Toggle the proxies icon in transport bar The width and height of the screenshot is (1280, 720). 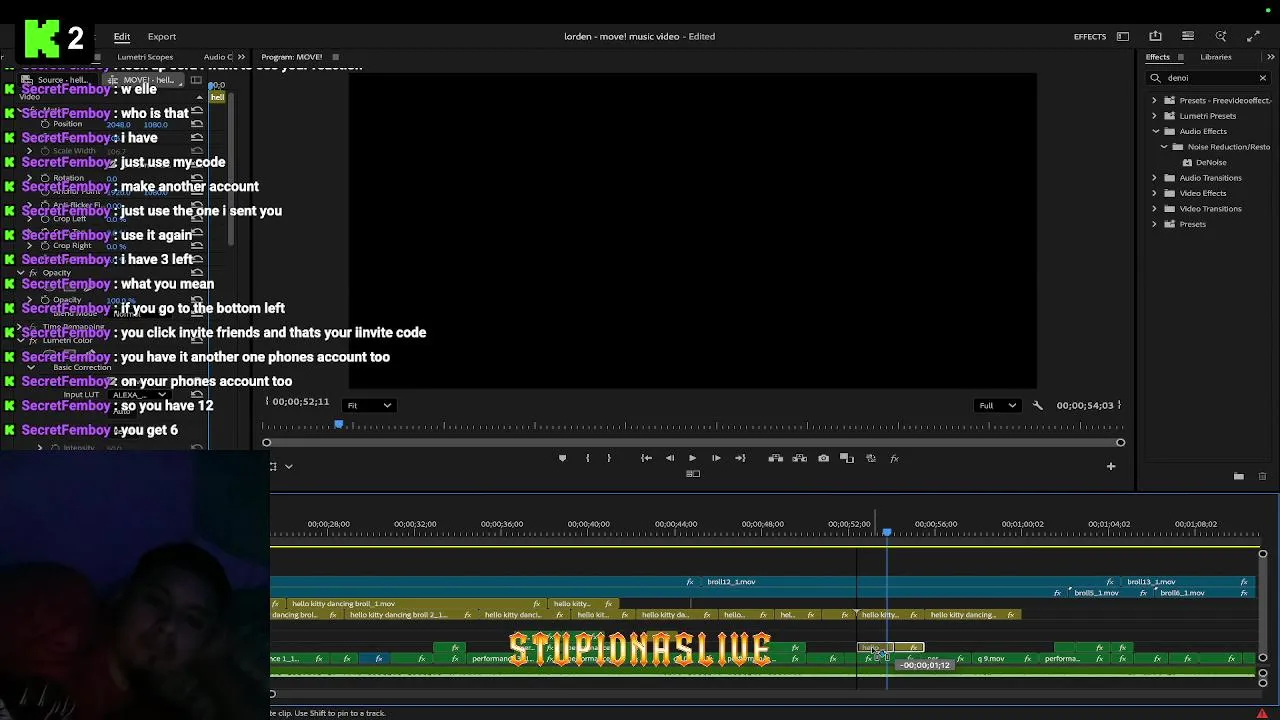(871, 458)
